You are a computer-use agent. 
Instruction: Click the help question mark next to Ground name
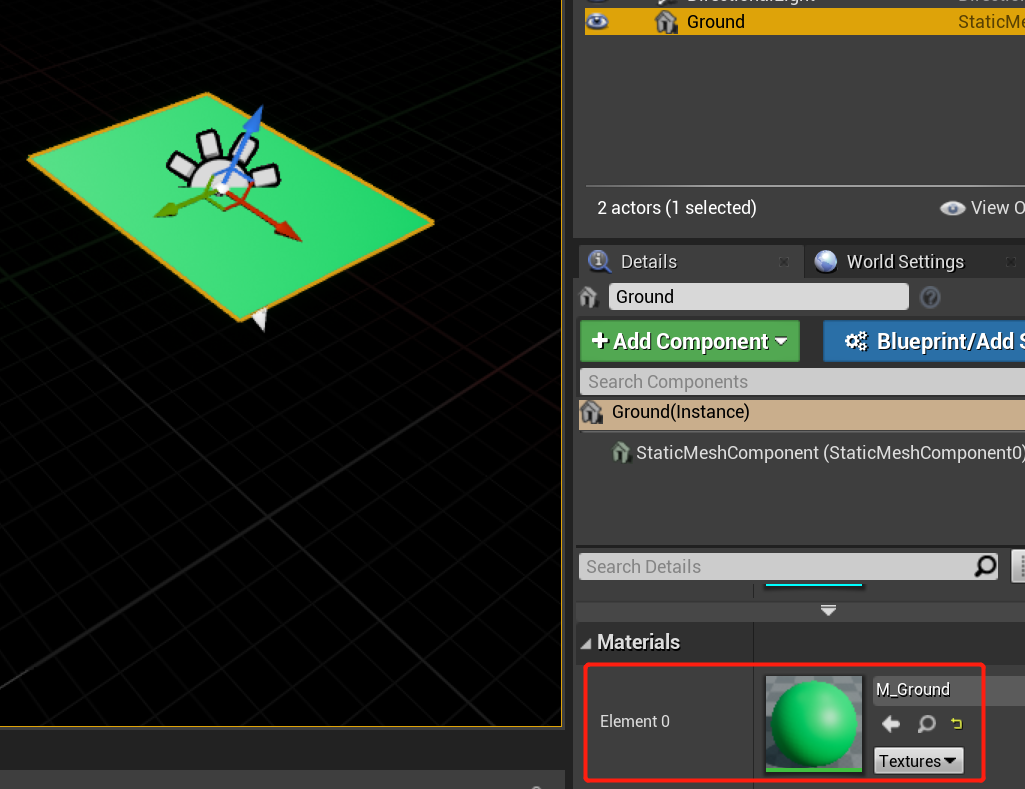pos(930,297)
